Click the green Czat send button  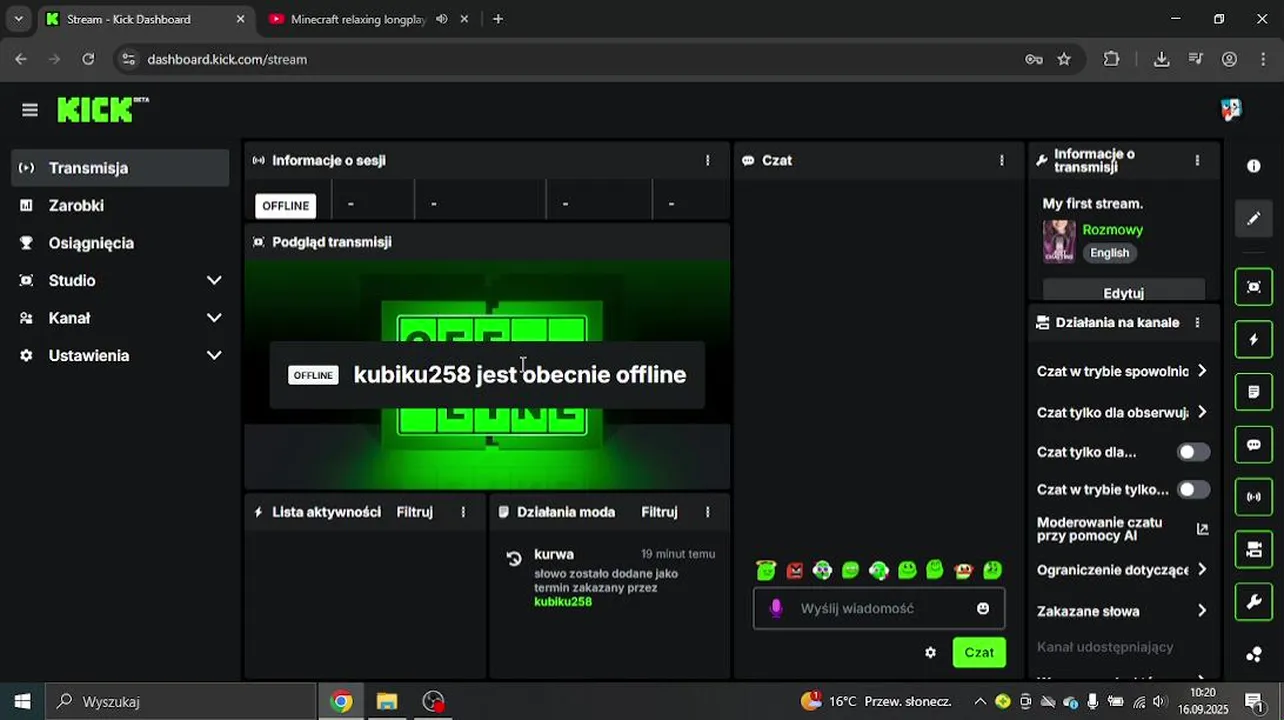click(x=979, y=652)
